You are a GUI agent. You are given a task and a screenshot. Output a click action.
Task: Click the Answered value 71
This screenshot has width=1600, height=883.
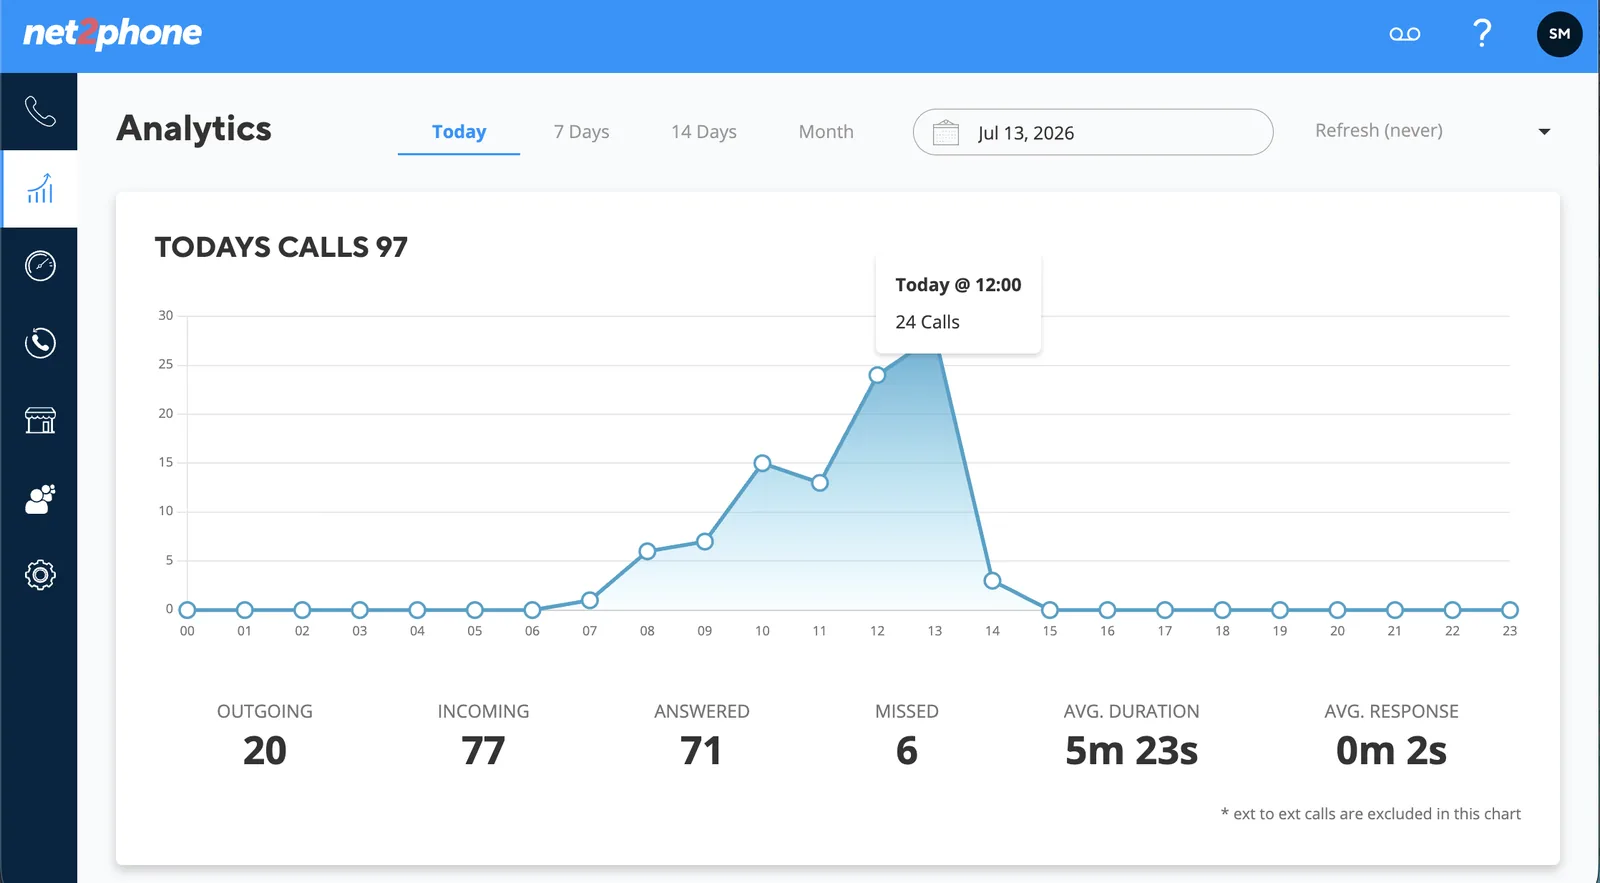[x=701, y=751]
